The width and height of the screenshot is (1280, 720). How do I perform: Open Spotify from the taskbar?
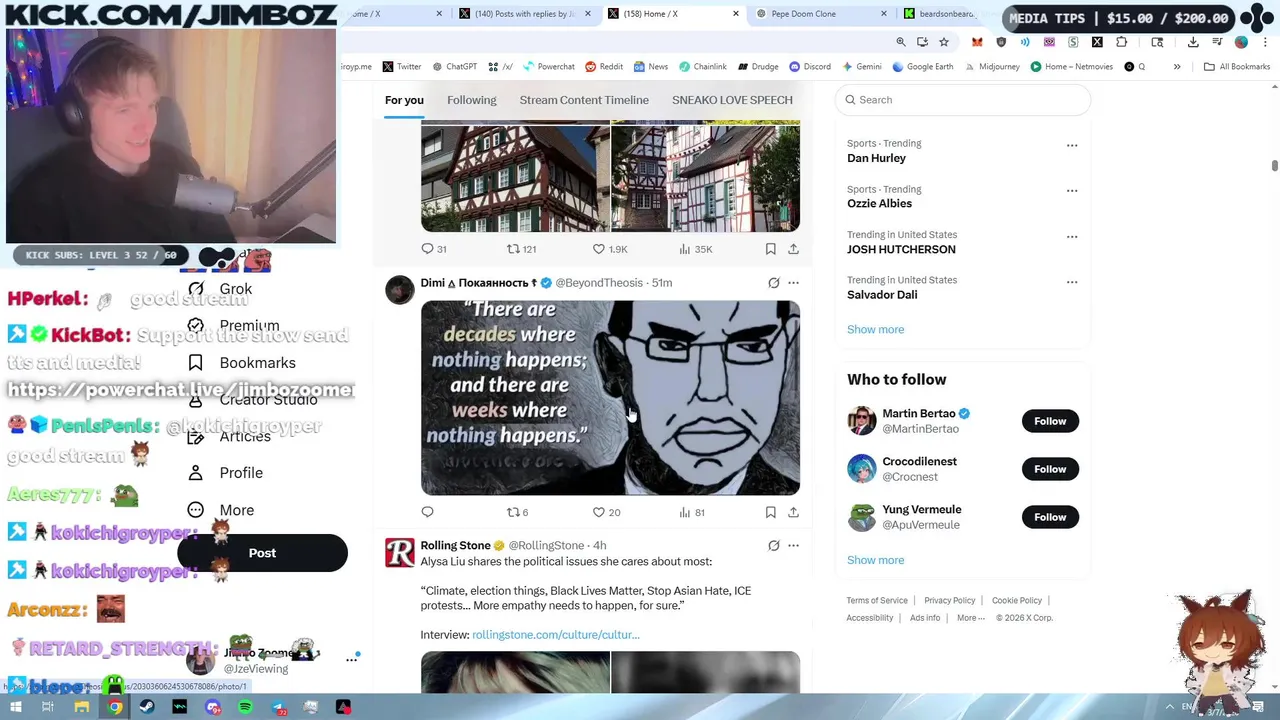(245, 707)
